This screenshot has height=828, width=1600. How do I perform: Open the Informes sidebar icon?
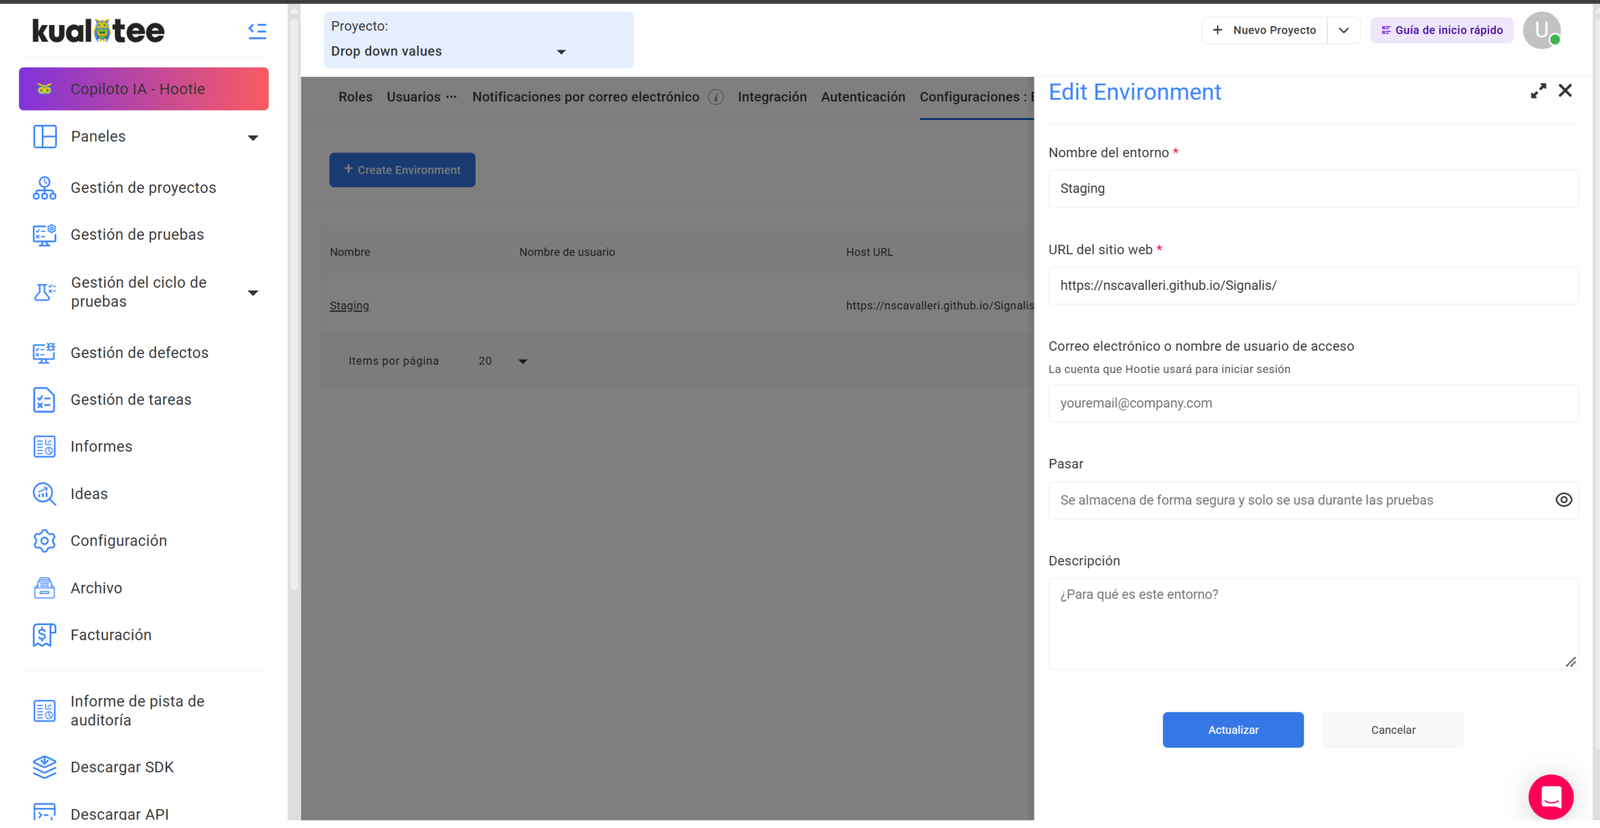point(44,447)
